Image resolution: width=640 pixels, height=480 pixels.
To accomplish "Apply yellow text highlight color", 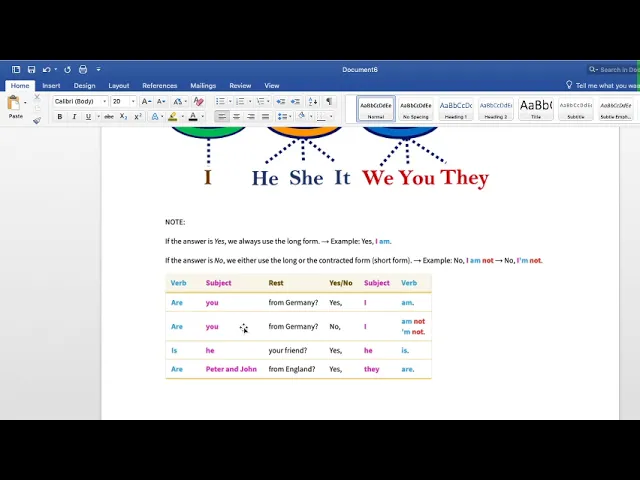I will tap(173, 117).
